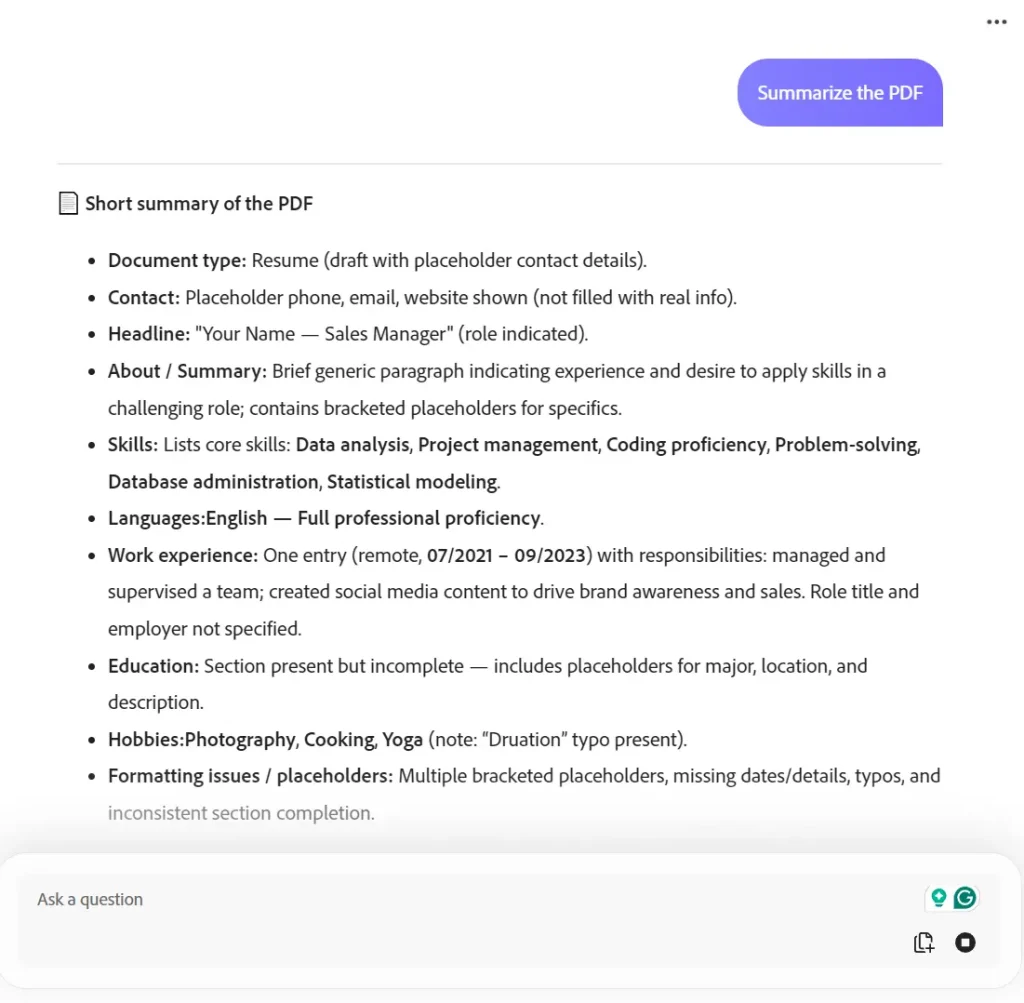Click the 'Database administration' skill text
1024x1003 pixels.
213,481
